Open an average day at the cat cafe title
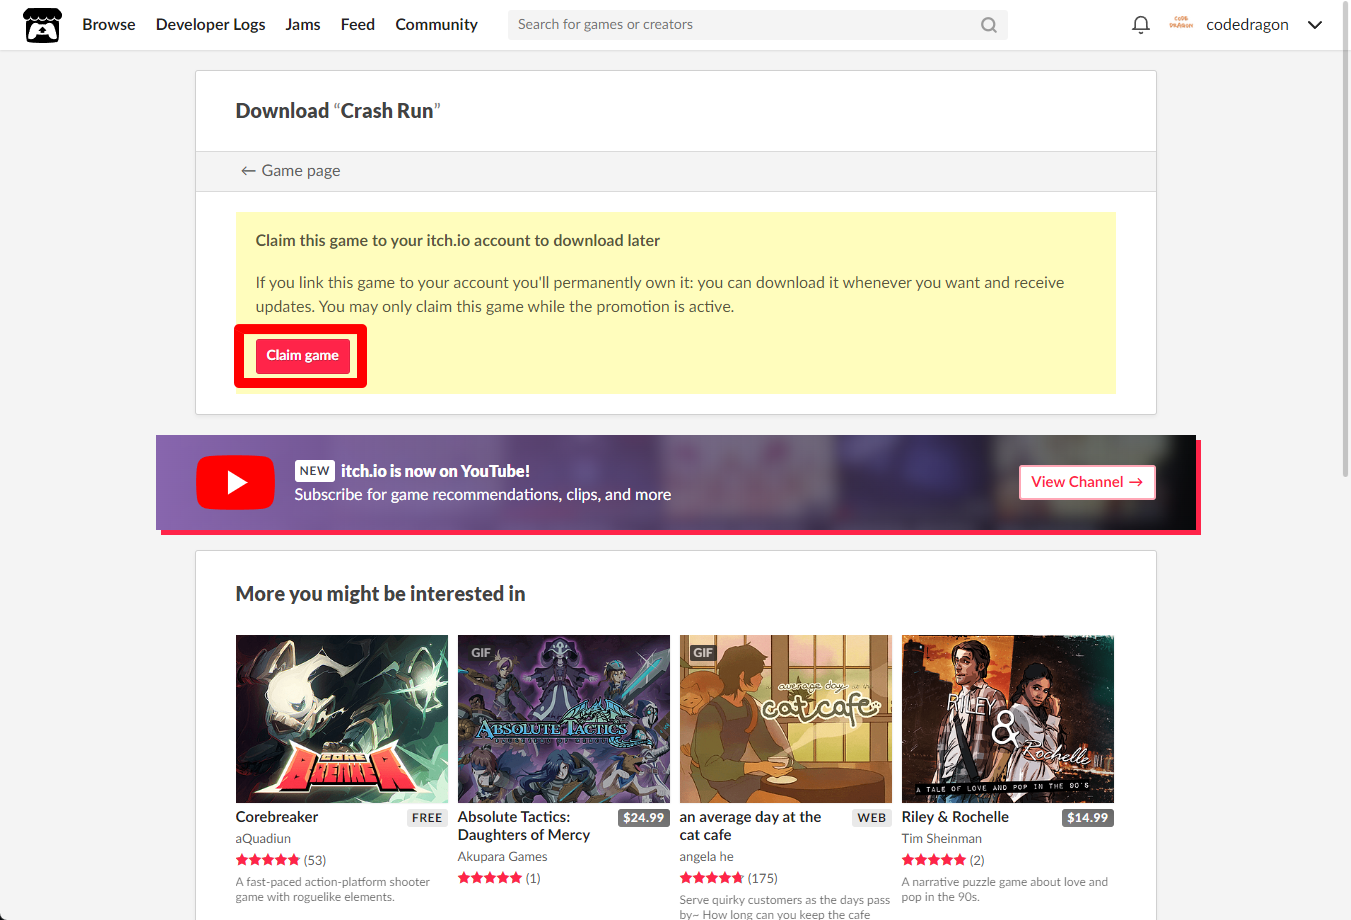Screen dimensions: 1351x920 click(x=750, y=826)
